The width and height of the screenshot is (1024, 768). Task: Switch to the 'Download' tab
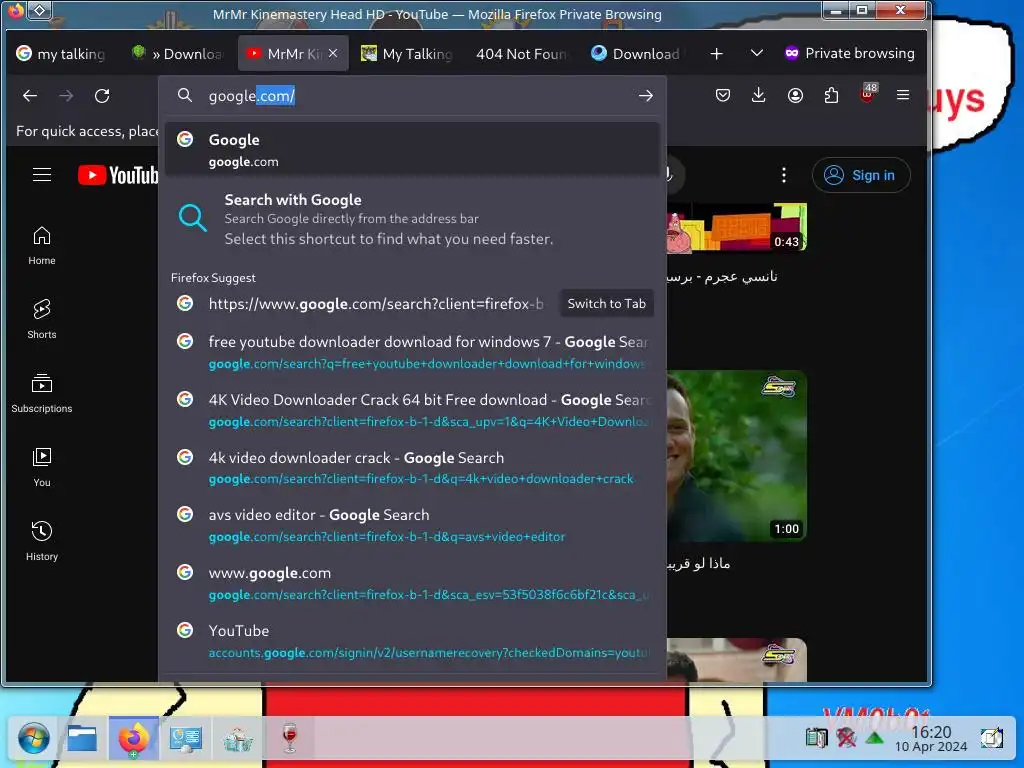pyautogui.click(x=636, y=54)
